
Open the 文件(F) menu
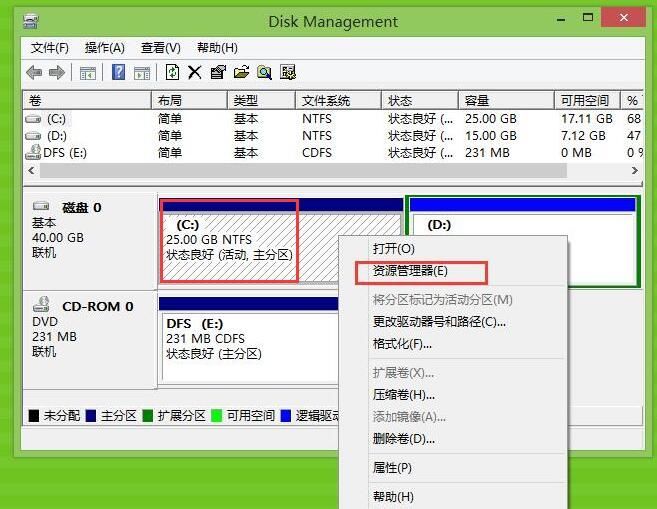point(49,48)
